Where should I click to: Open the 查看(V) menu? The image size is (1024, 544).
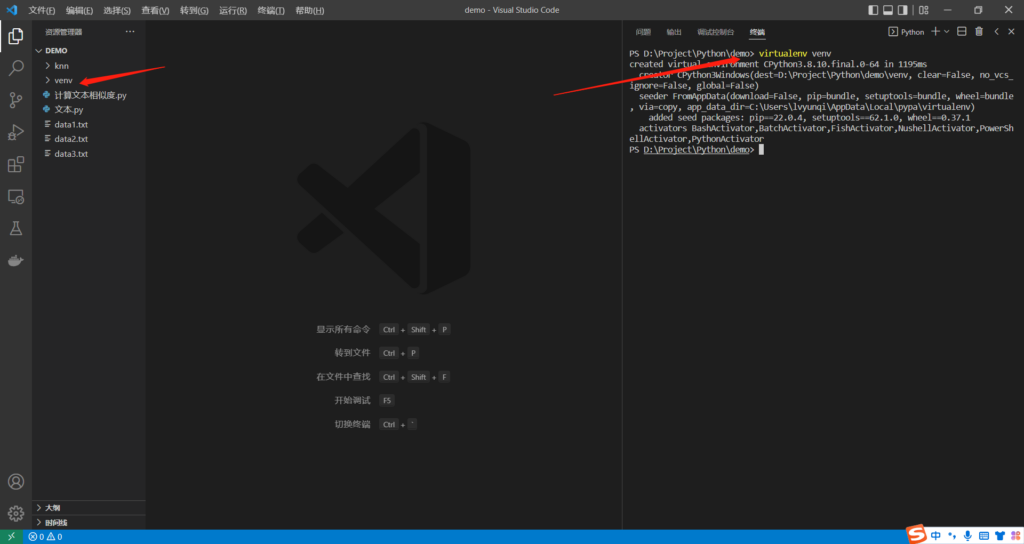(x=155, y=10)
